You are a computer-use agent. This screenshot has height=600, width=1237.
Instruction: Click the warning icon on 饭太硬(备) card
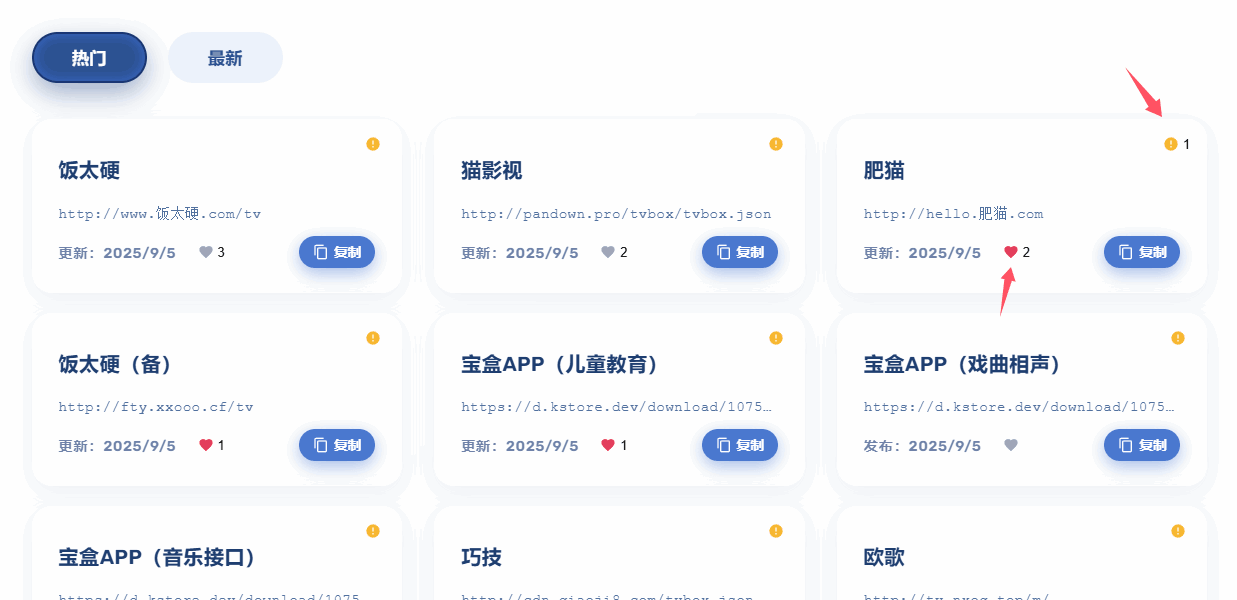coord(373,338)
